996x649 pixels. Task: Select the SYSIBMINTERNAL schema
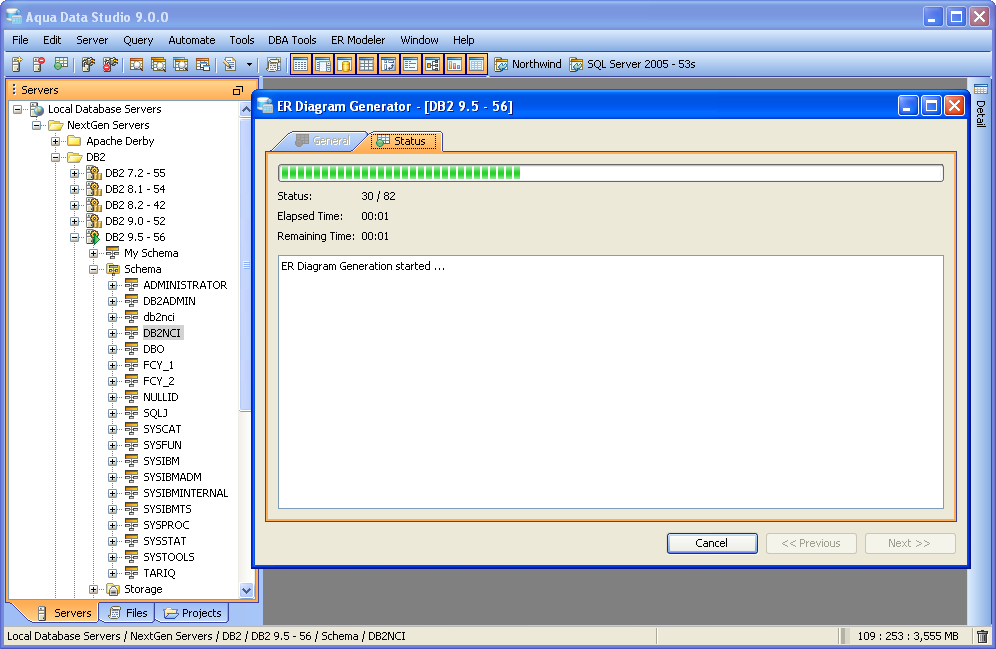point(185,493)
